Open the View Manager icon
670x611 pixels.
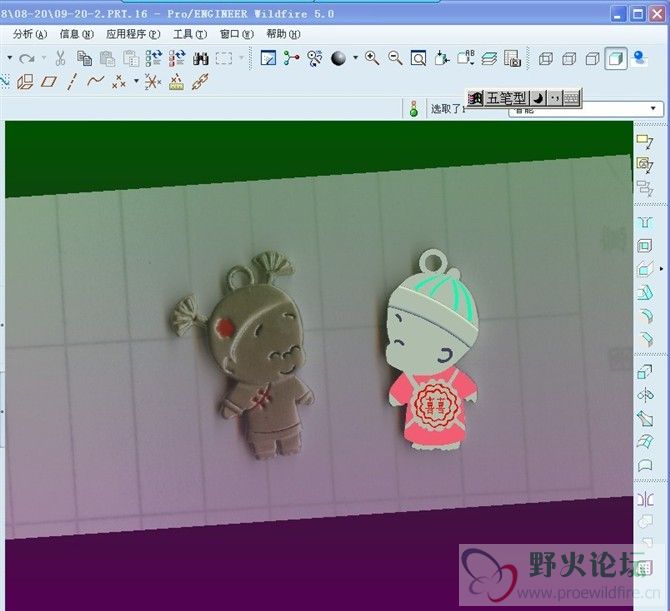pos(512,58)
